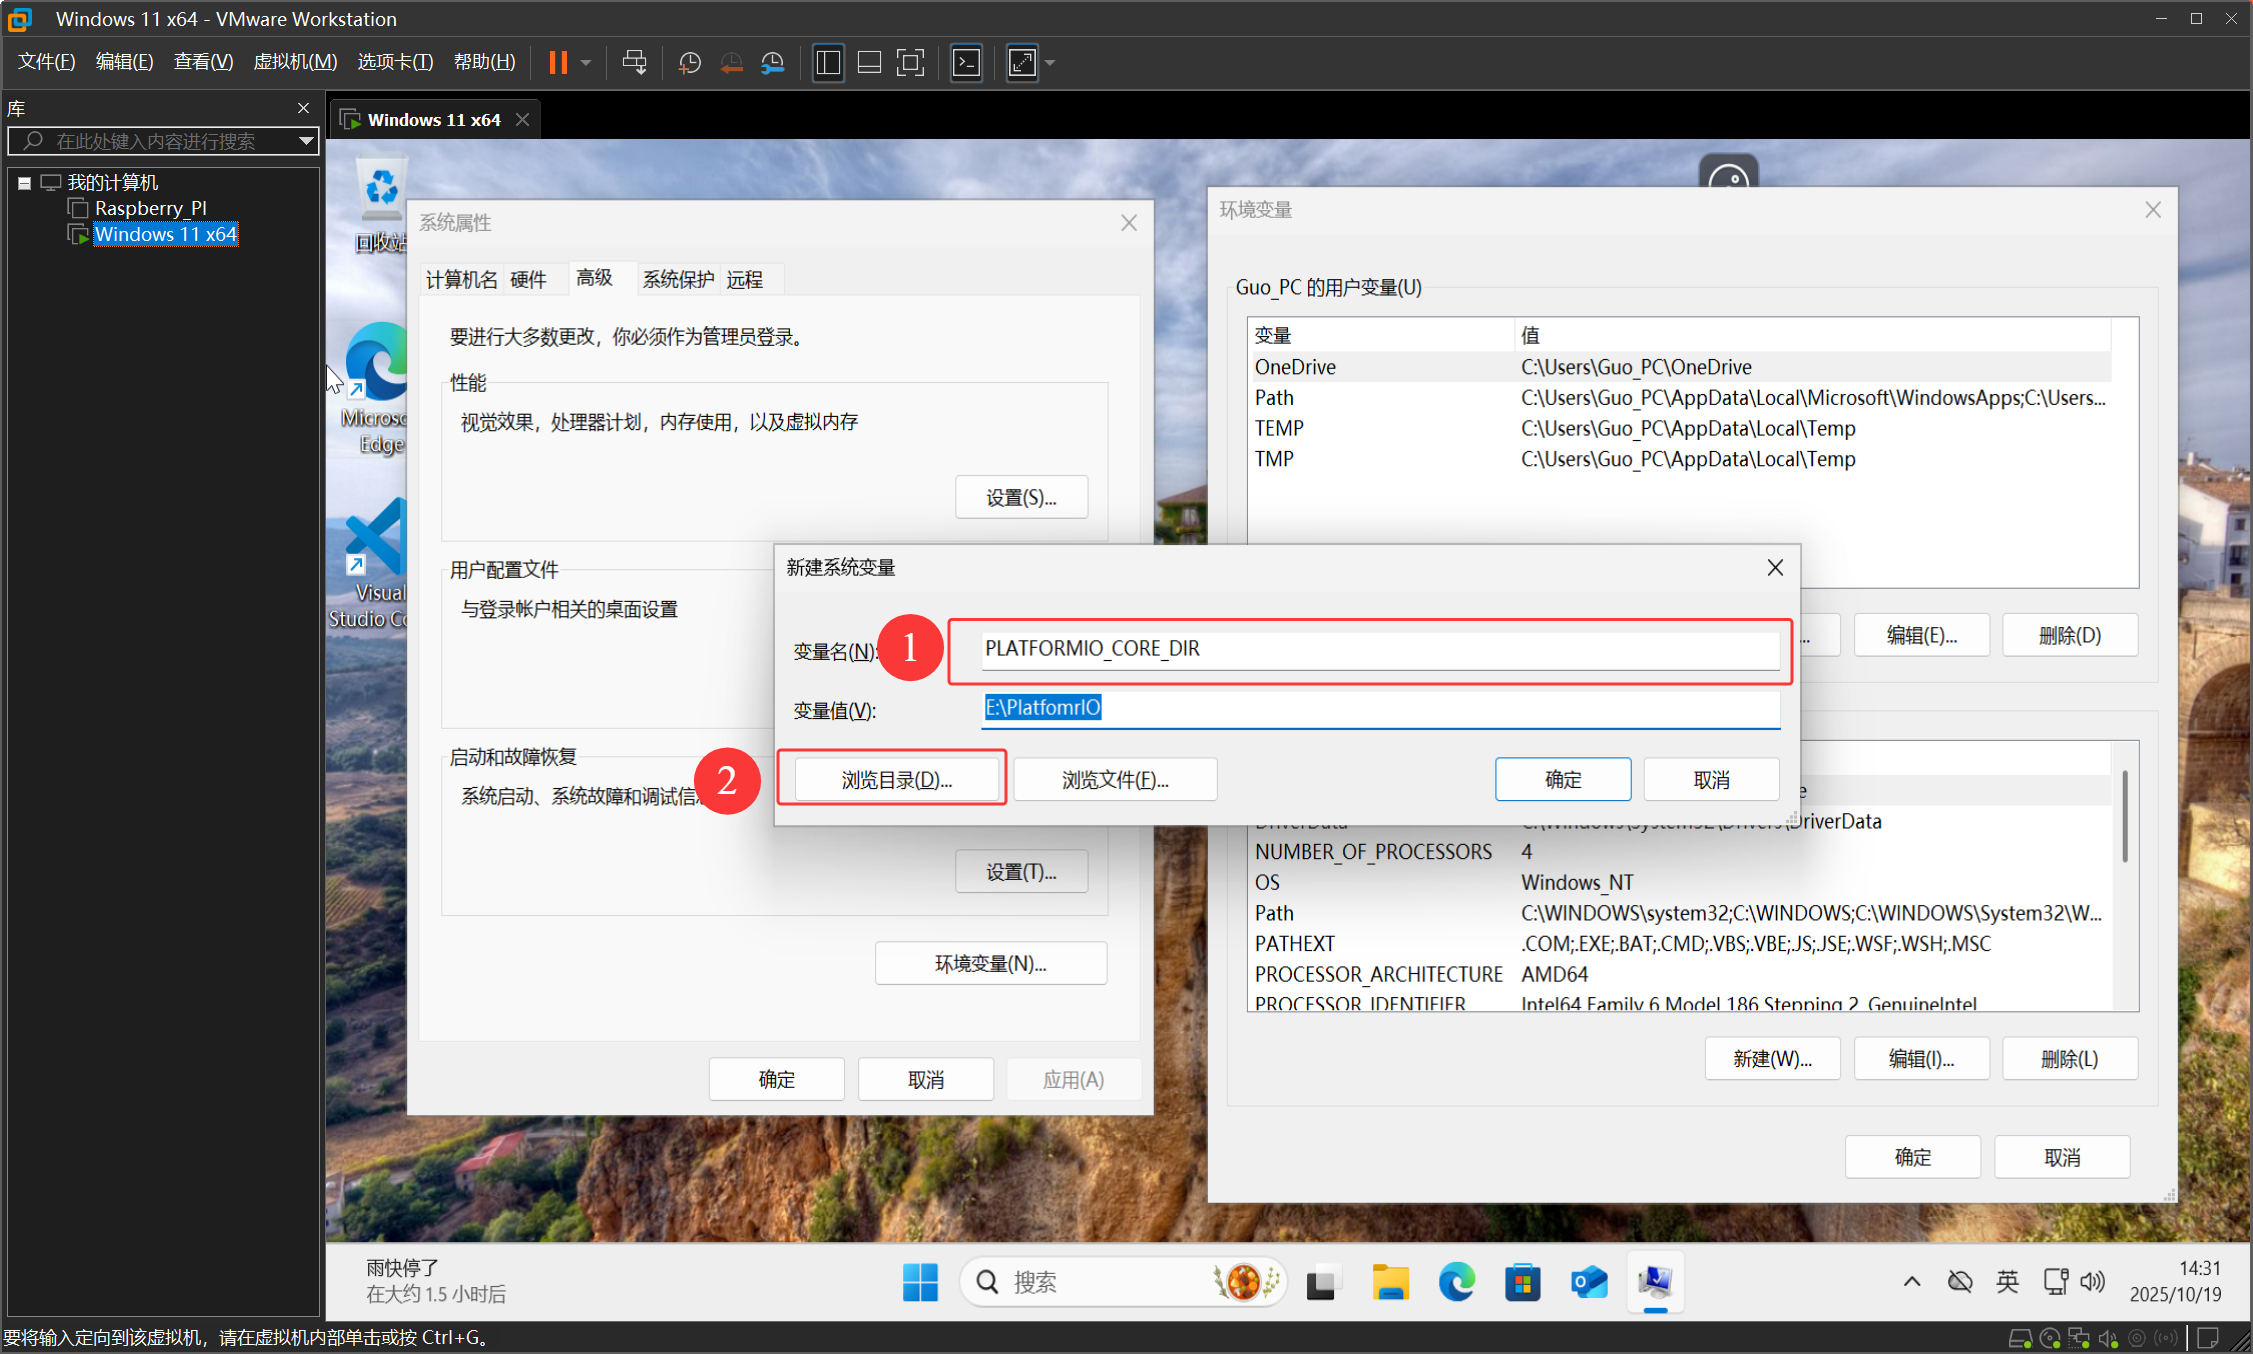Toggle the thumbnail bar view in VMware

(869, 63)
